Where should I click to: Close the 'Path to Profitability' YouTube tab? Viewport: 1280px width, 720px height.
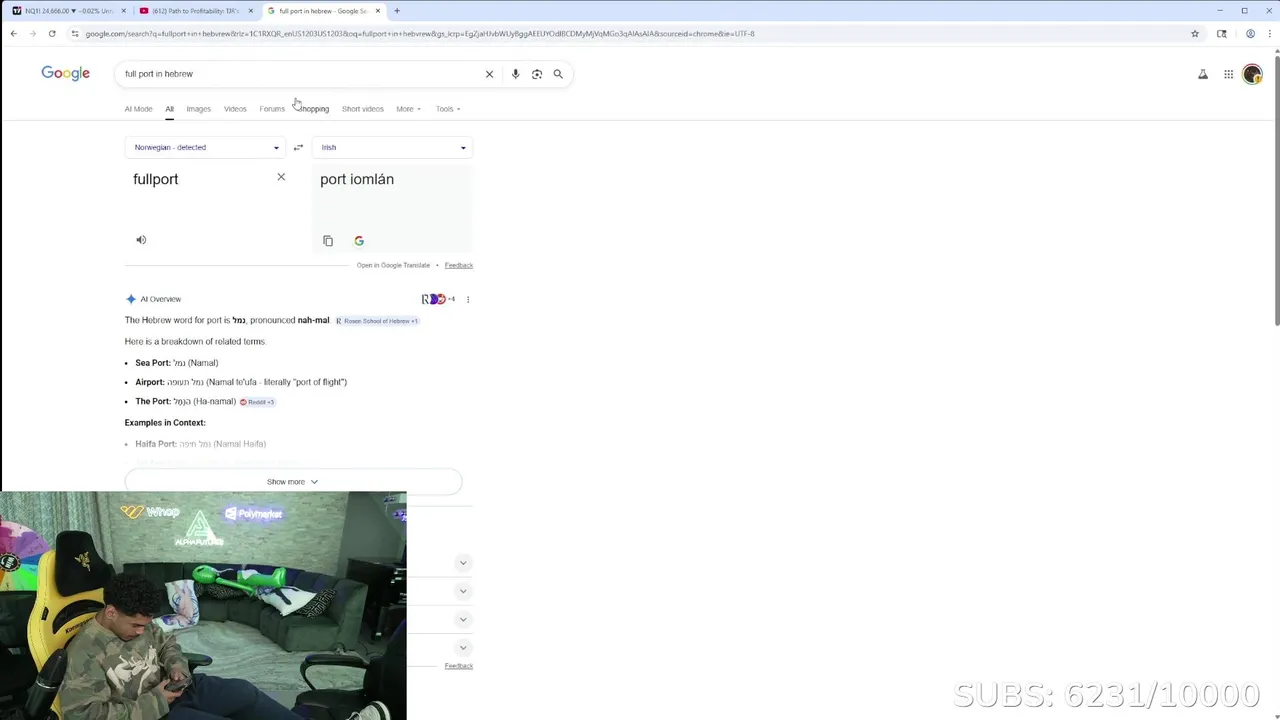pyautogui.click(x=250, y=11)
